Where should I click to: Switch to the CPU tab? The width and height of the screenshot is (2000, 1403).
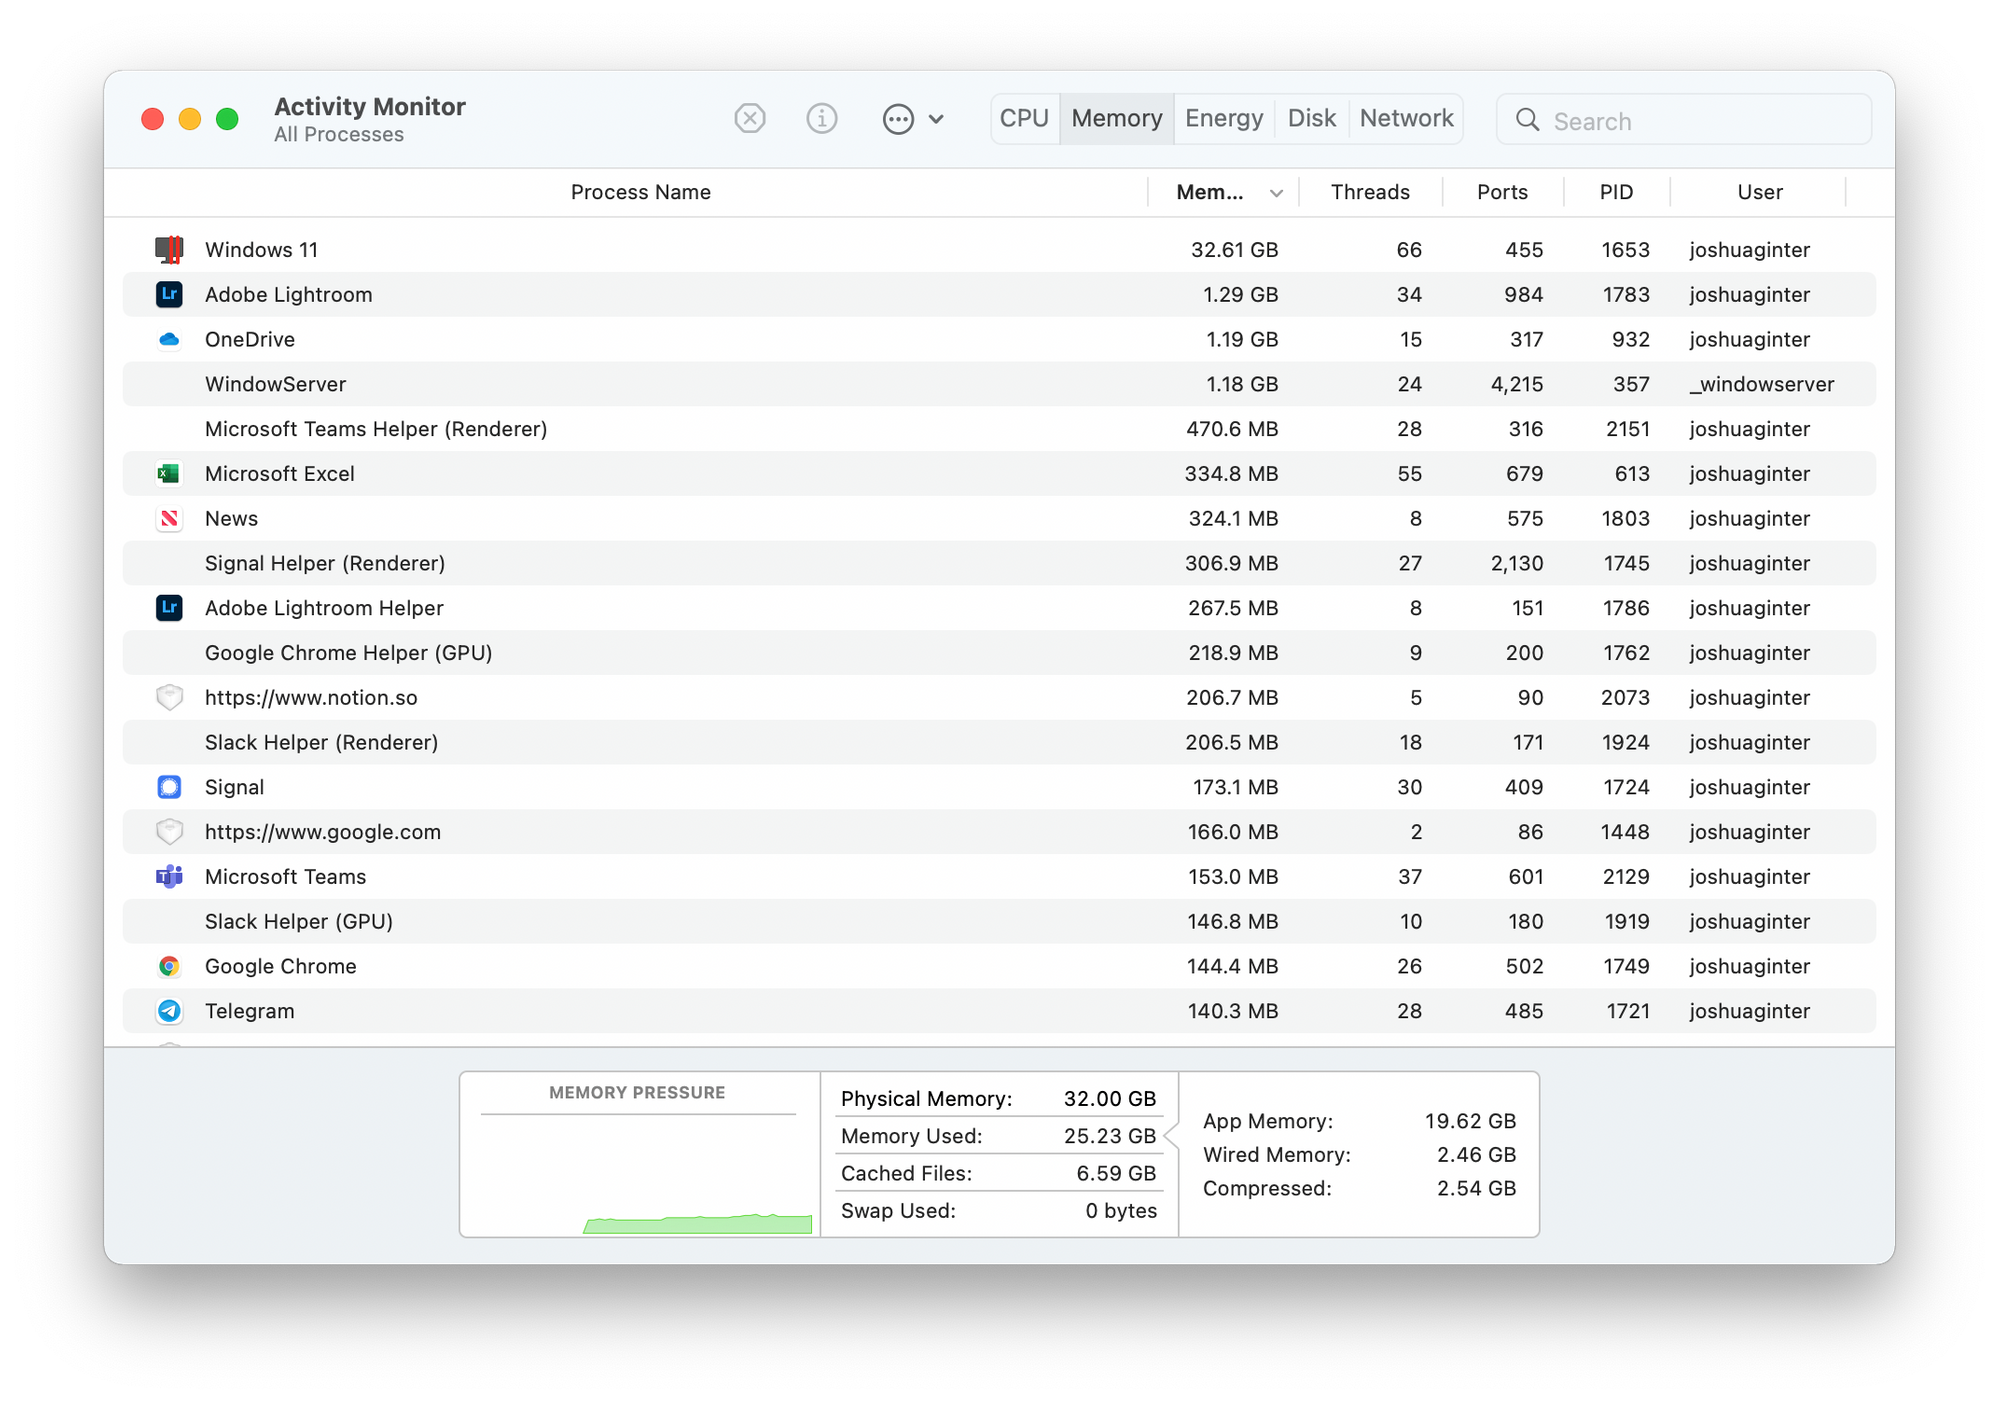tap(1024, 119)
